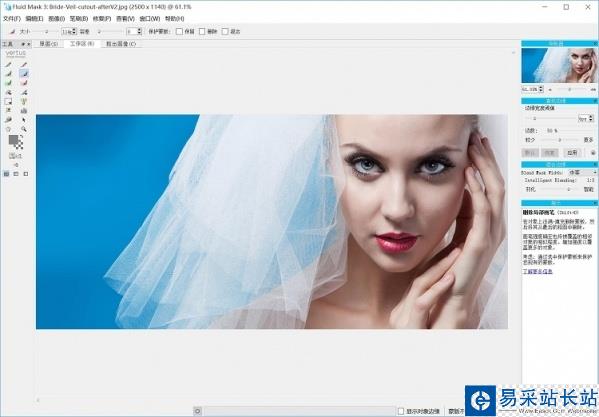Select the Keep Exact brush in toolbox
Screen dimensions: 599x417
[x=8, y=65]
